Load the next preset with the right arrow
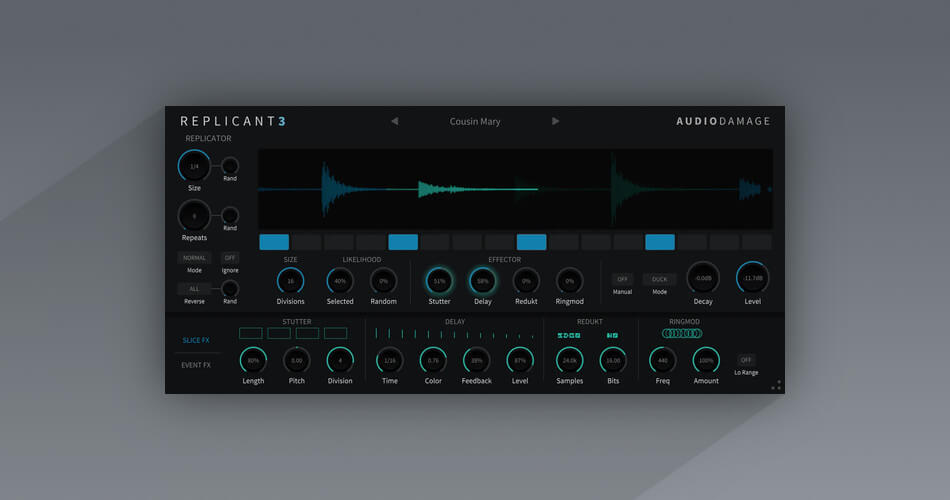Screen dimensions: 950x500 point(555,121)
